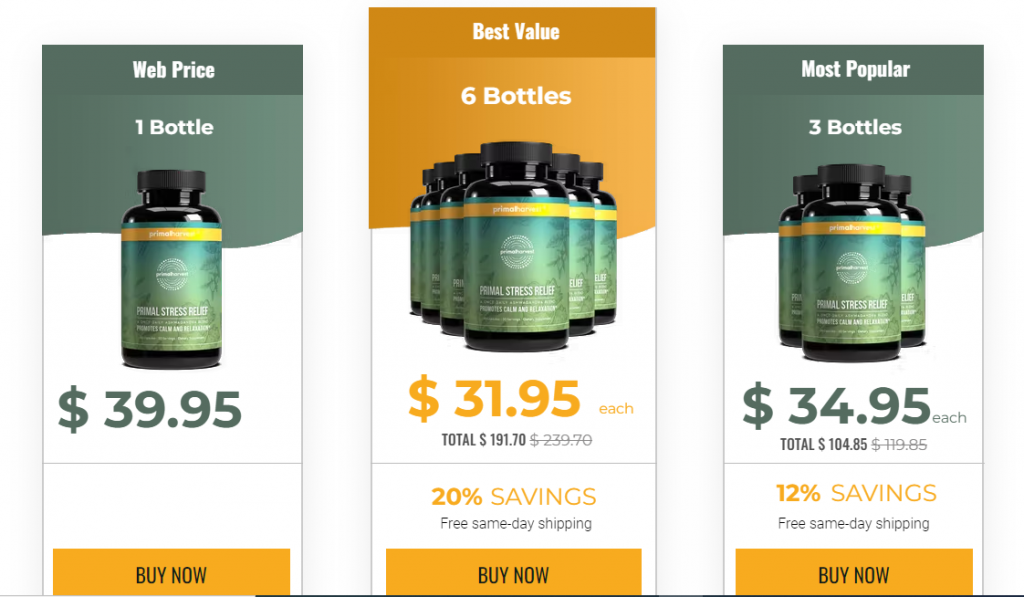
Task: Click Free same-day shipping under 20% savings
Action: 516,523
